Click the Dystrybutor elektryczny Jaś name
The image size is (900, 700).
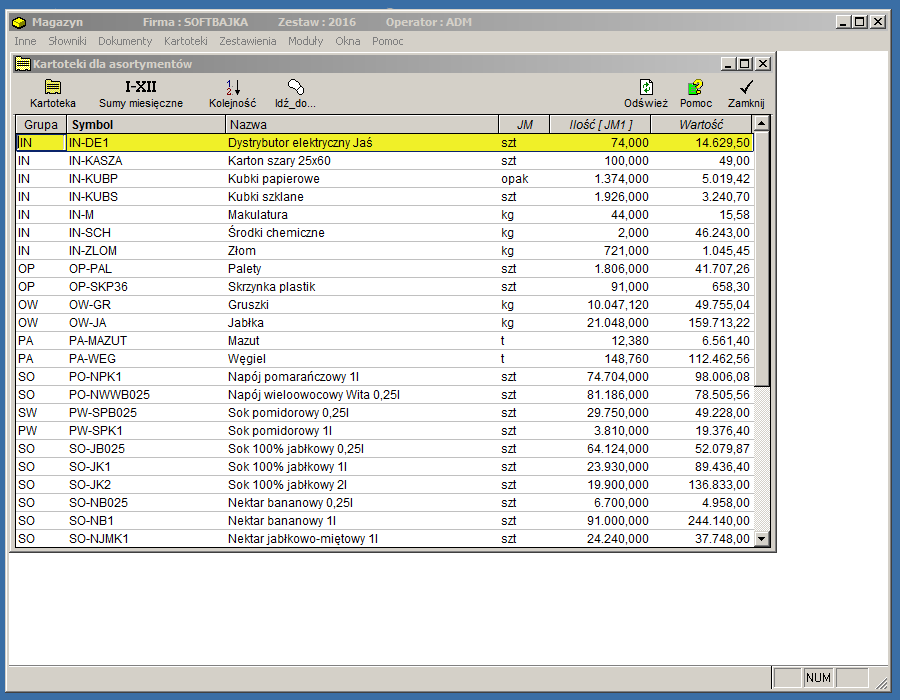click(x=300, y=143)
